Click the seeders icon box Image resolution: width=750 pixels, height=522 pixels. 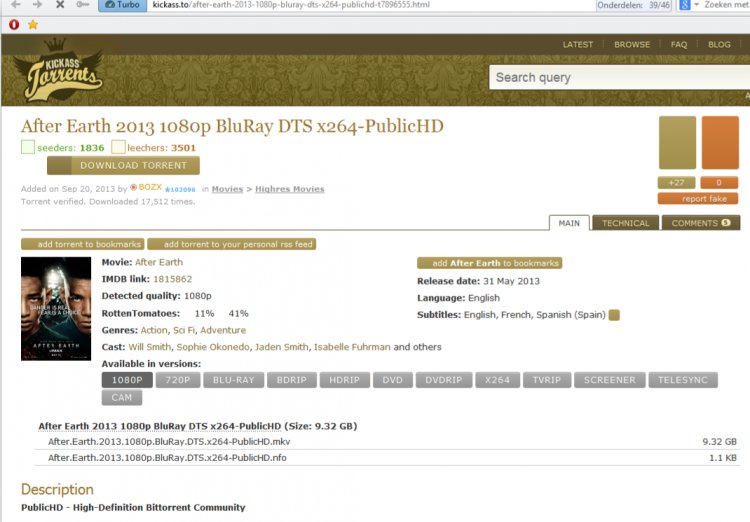28,147
